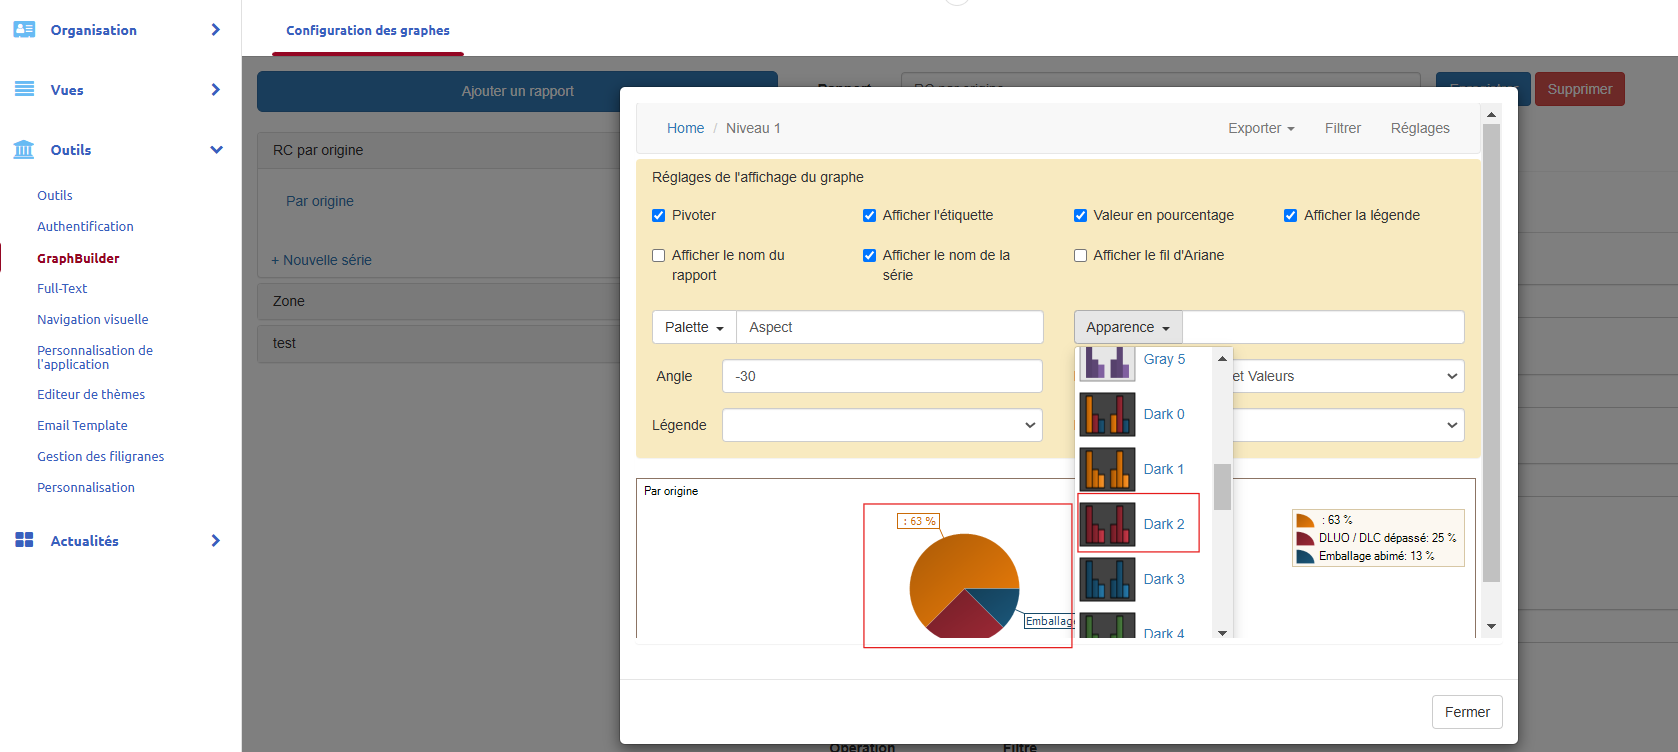Uncheck the Pivoter checkbox
Image resolution: width=1678 pixels, height=752 pixels.
click(x=659, y=216)
